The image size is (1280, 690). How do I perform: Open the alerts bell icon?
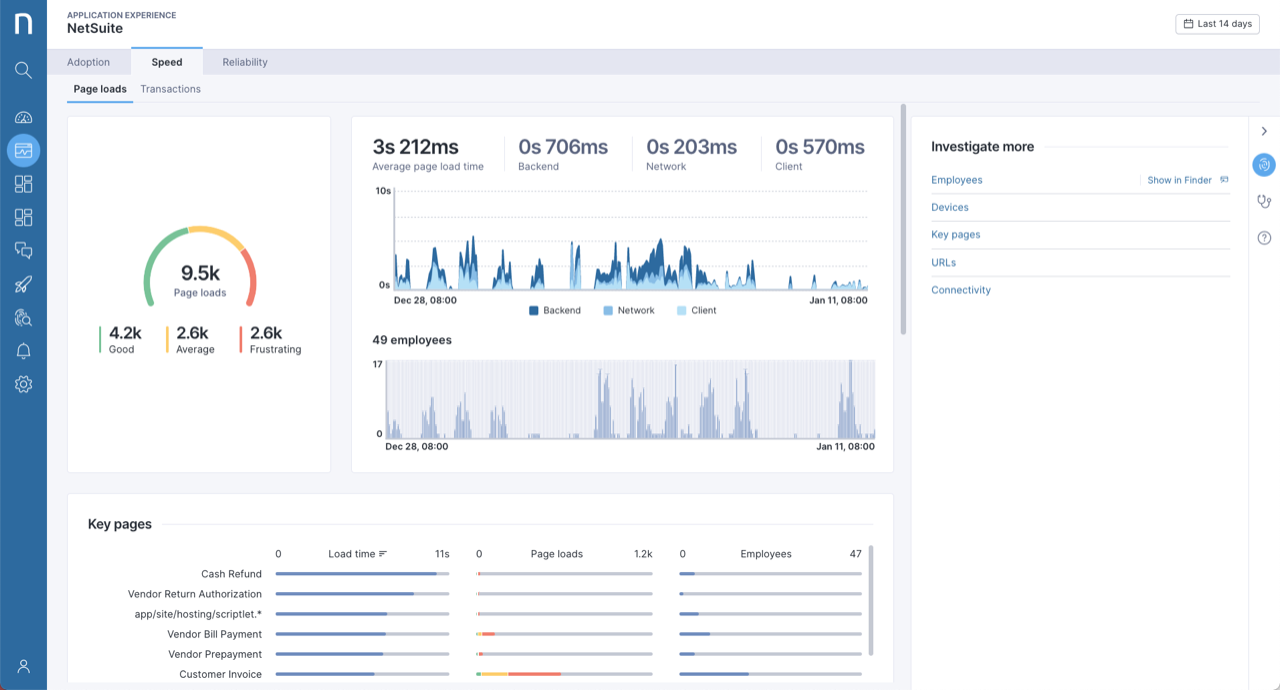point(23,351)
